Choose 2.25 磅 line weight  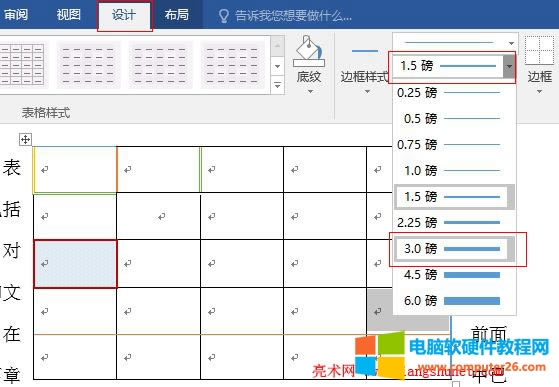tap(455, 223)
